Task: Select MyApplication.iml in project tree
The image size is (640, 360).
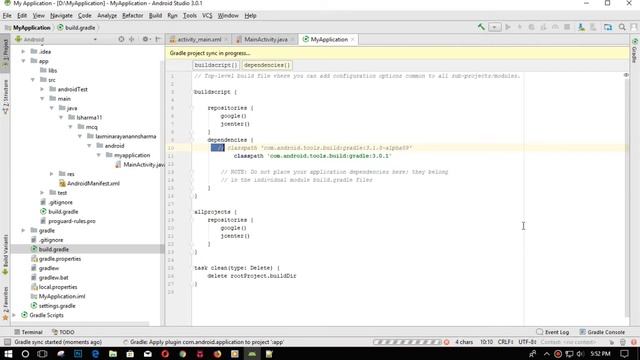Action: (x=58, y=296)
